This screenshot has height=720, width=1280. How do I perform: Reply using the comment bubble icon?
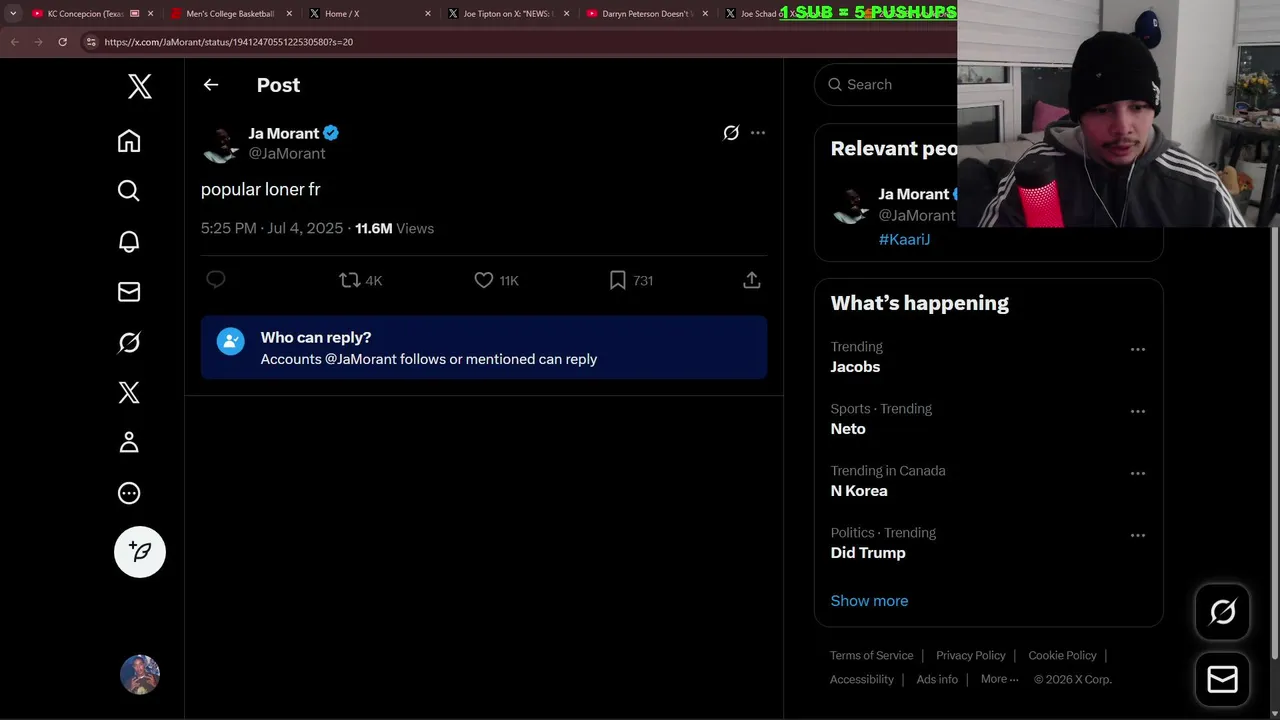click(216, 280)
